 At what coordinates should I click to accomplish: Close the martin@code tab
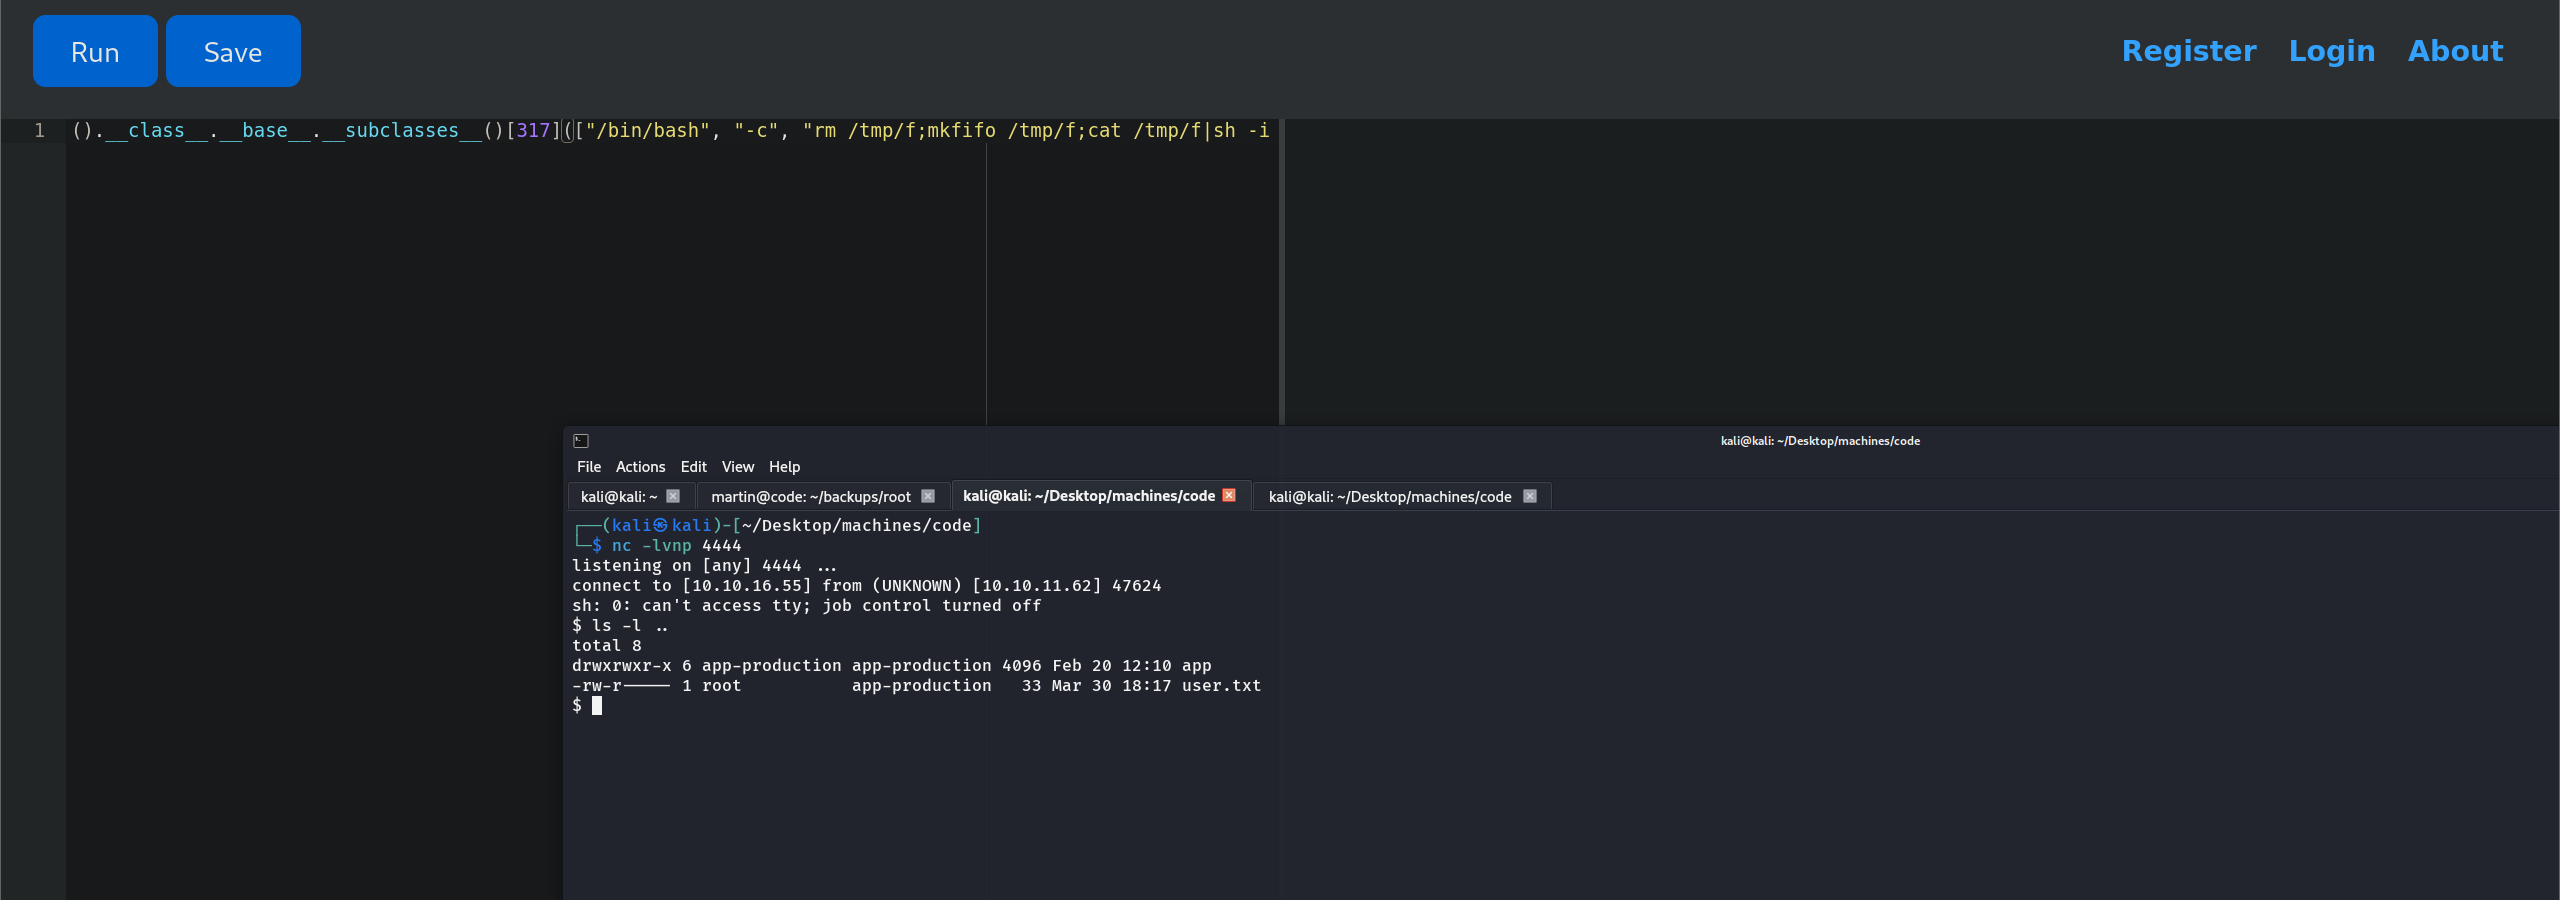click(x=928, y=496)
